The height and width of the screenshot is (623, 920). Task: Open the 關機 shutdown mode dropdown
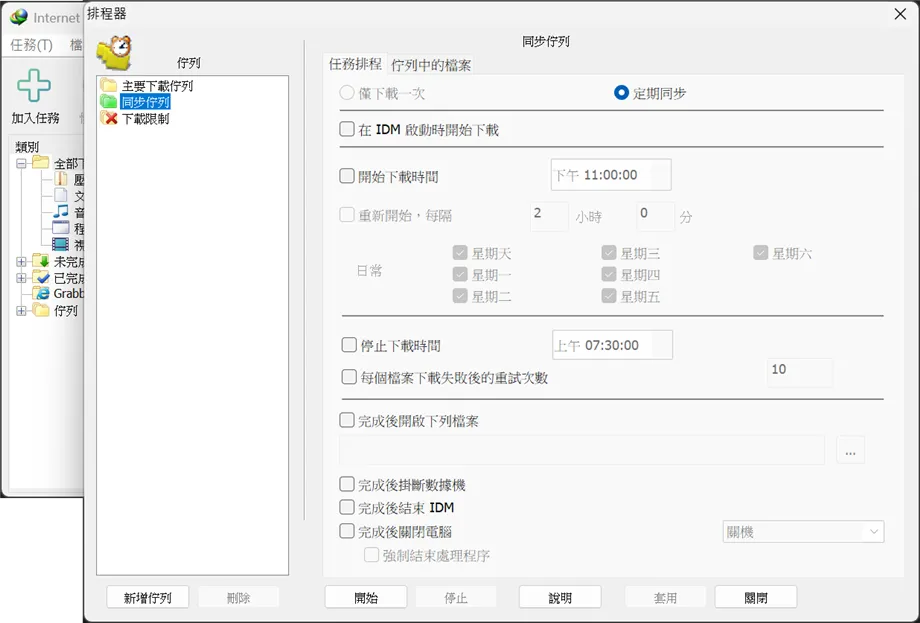803,531
